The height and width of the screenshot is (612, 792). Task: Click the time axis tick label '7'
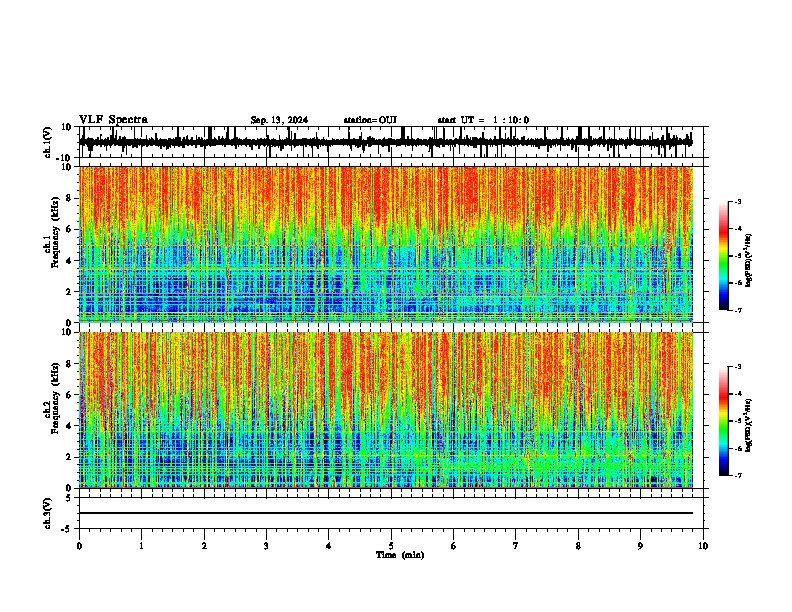click(516, 546)
